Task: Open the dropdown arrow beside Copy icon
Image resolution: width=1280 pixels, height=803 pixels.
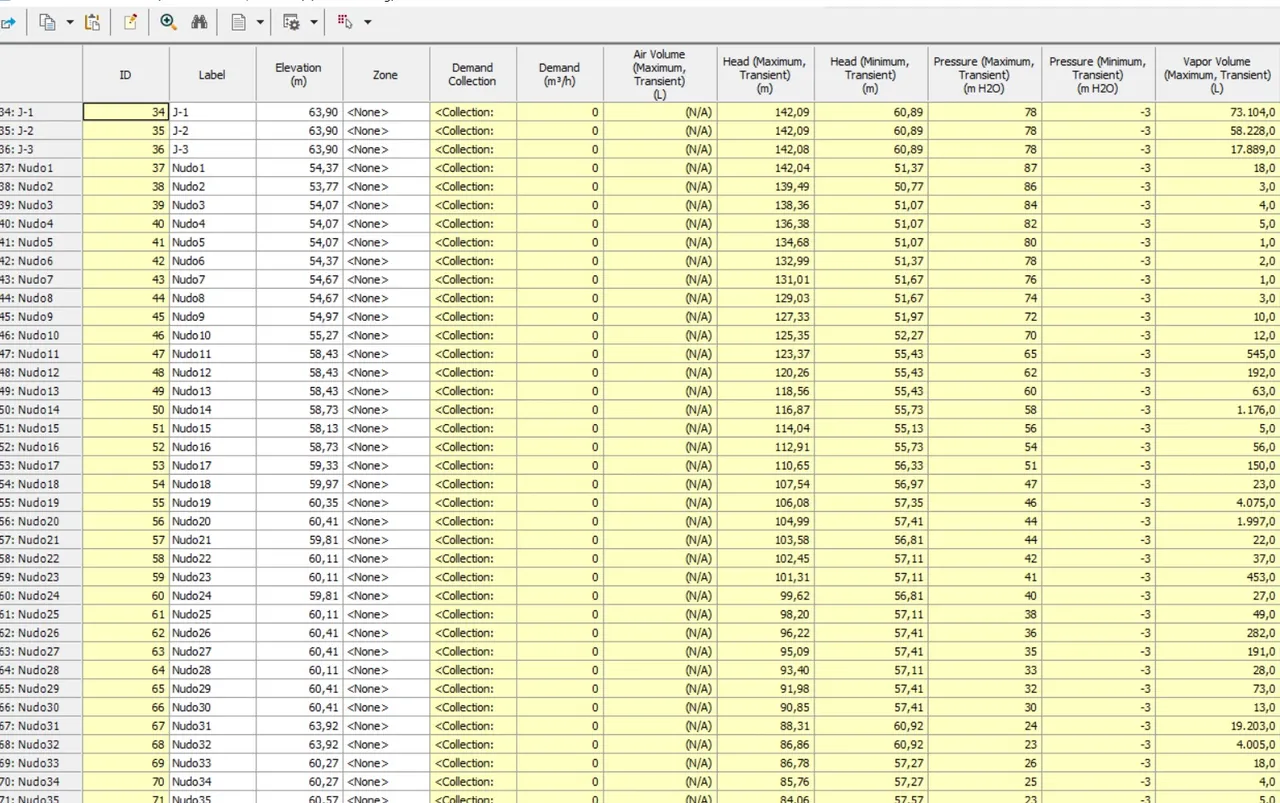Action: (70, 22)
